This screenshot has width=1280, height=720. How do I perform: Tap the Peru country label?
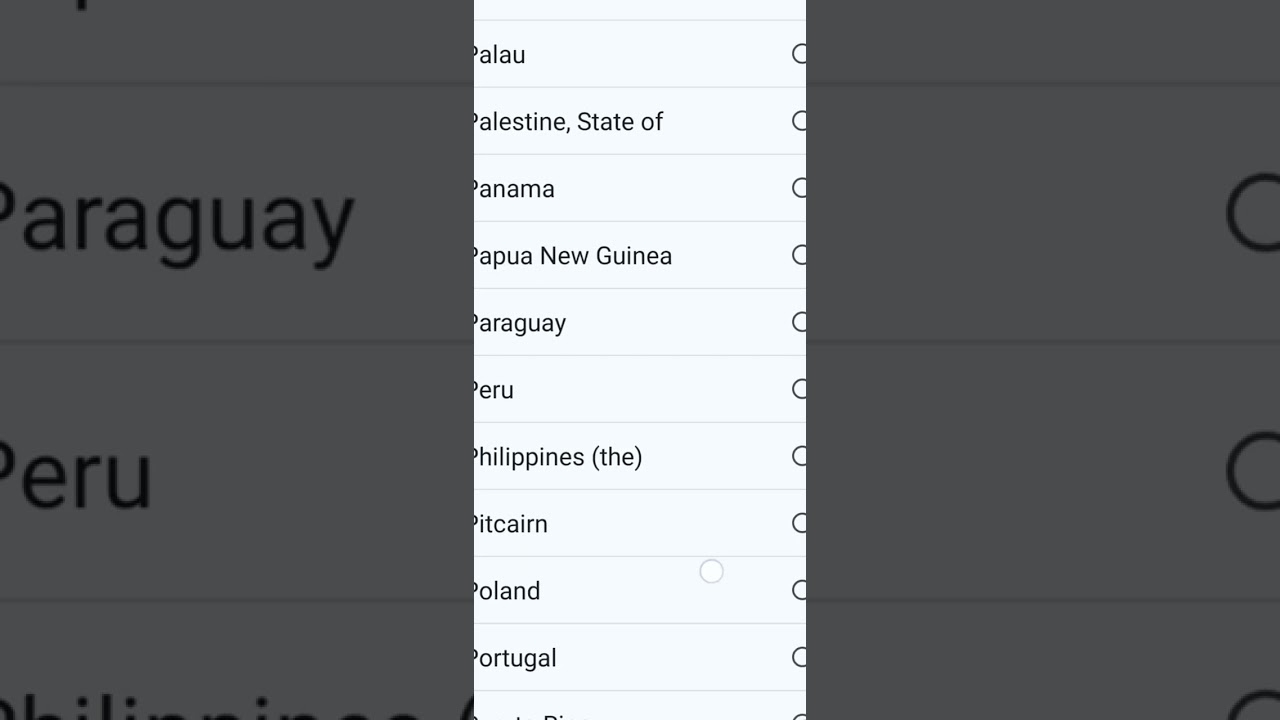pos(494,390)
